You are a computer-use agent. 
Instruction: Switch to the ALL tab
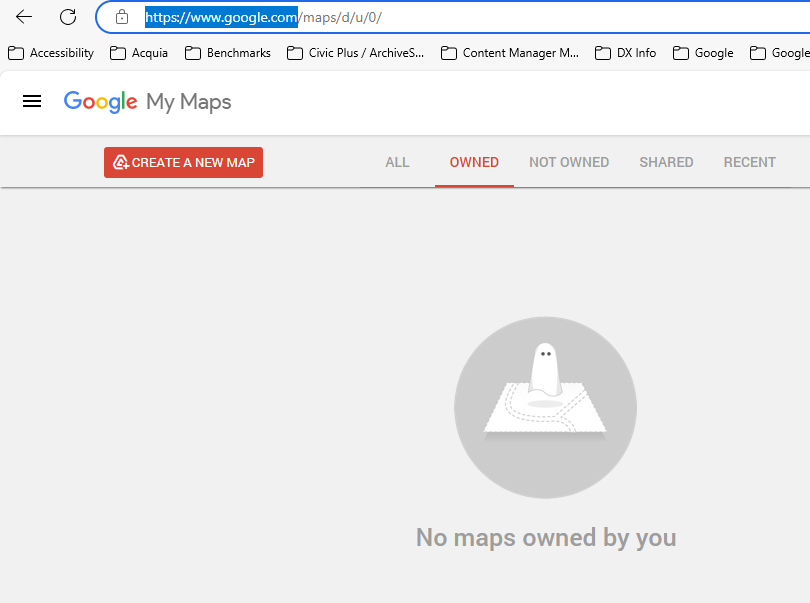pos(397,162)
